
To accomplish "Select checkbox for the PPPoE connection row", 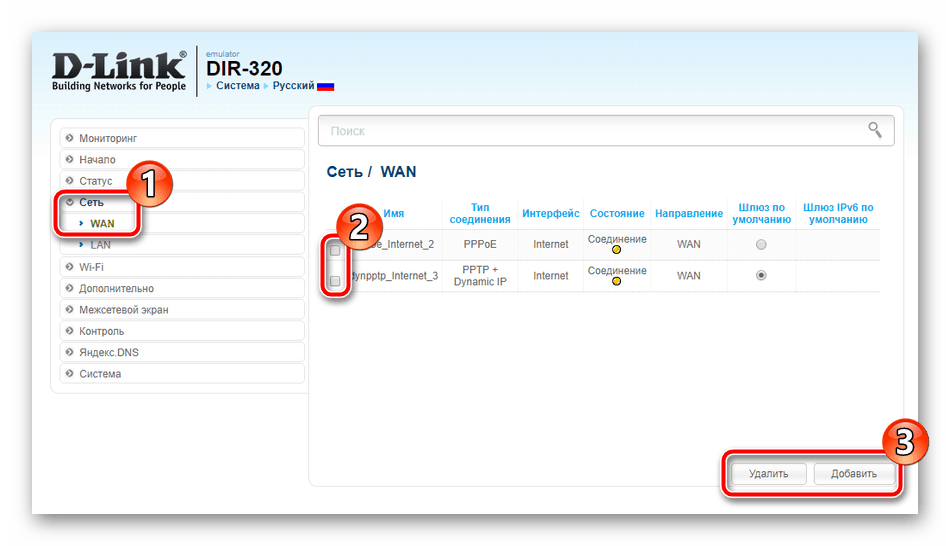I will click(x=335, y=250).
